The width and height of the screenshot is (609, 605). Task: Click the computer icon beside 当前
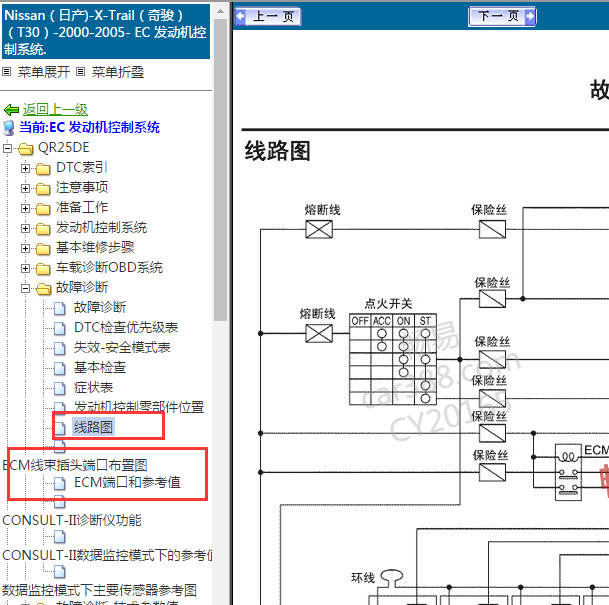[9, 128]
